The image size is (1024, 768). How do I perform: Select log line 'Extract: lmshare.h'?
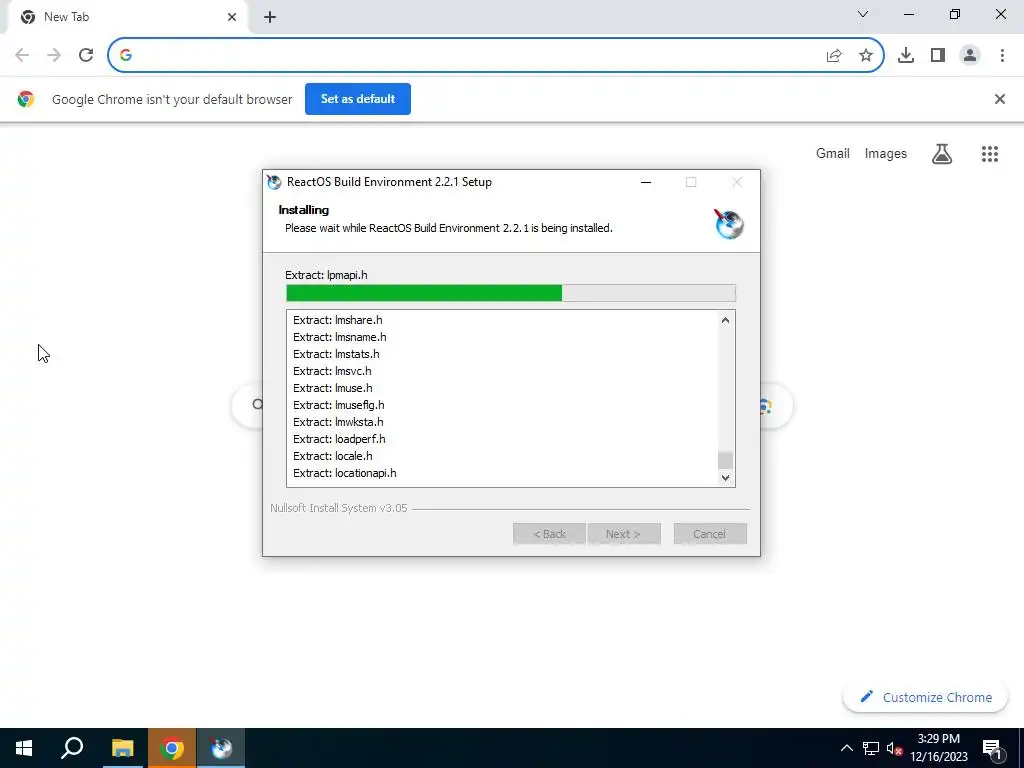(338, 320)
